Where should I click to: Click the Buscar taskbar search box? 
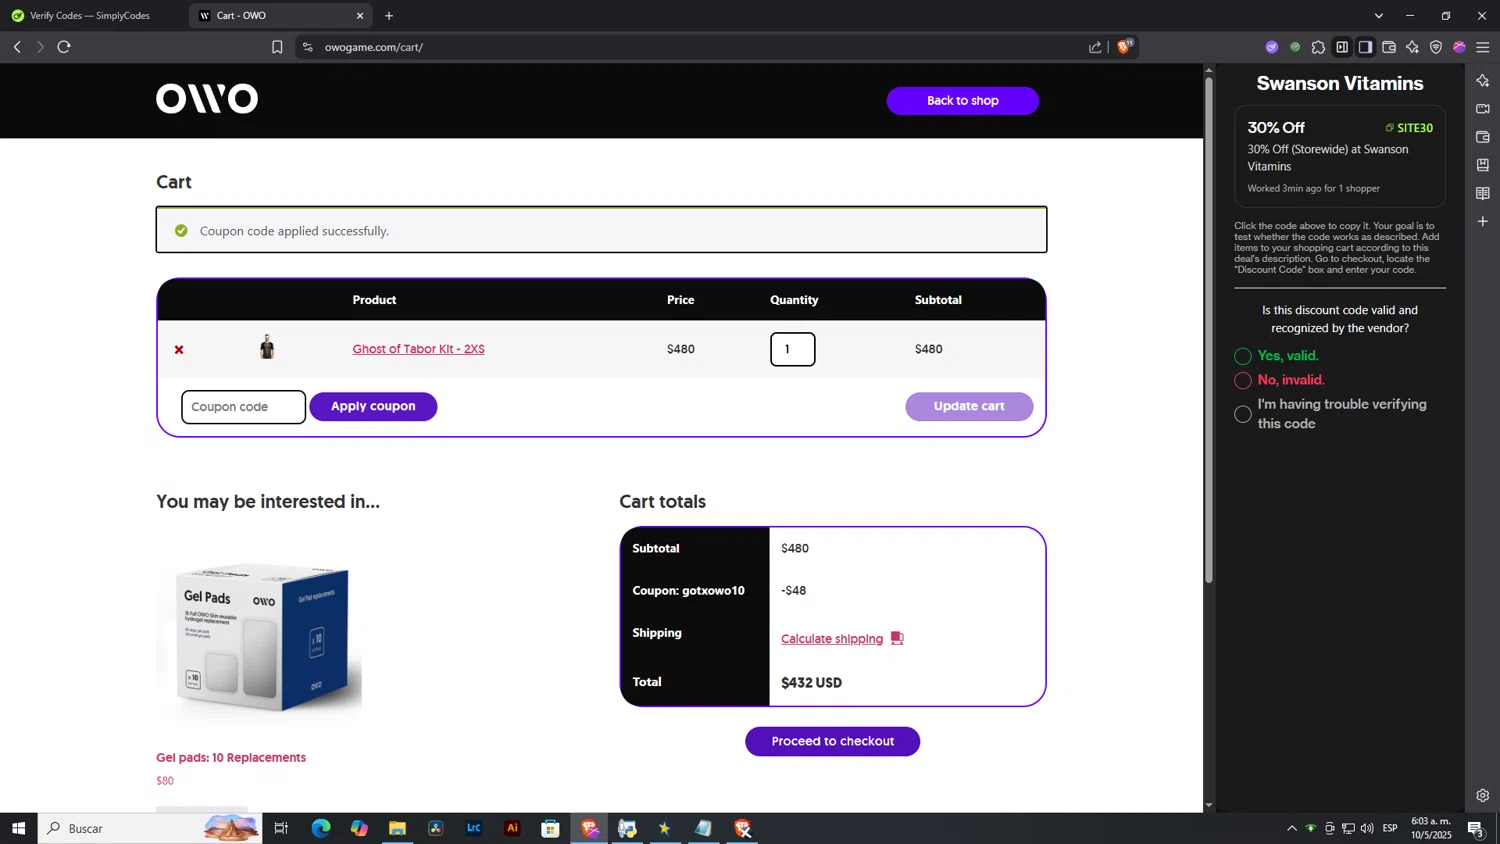point(150,828)
